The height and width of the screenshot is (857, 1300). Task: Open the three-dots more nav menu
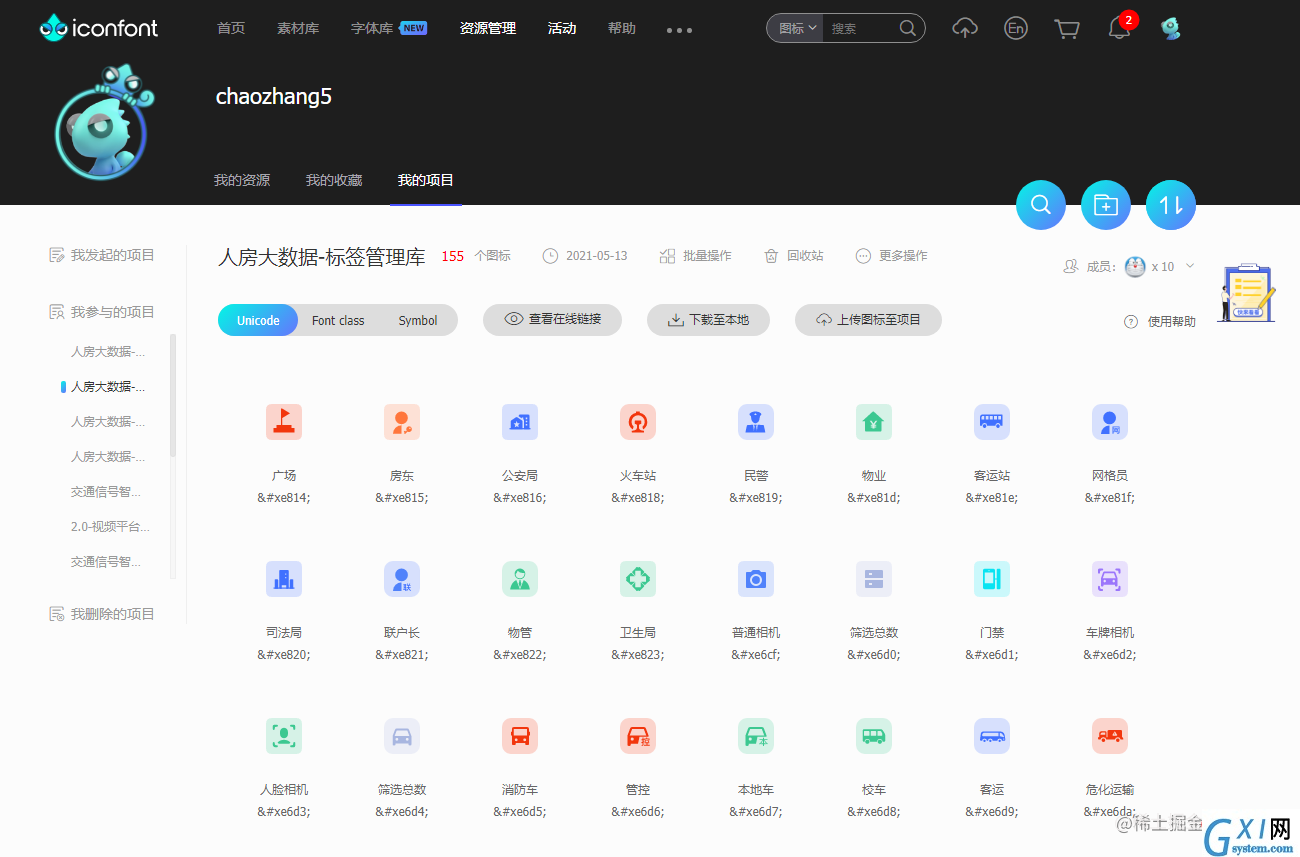click(x=679, y=30)
